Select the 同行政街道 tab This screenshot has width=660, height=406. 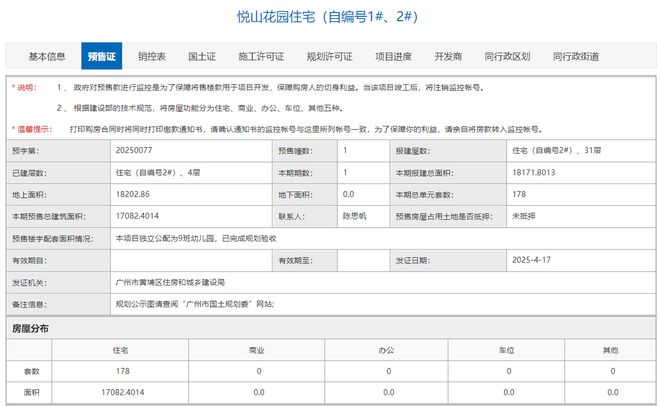pyautogui.click(x=575, y=56)
